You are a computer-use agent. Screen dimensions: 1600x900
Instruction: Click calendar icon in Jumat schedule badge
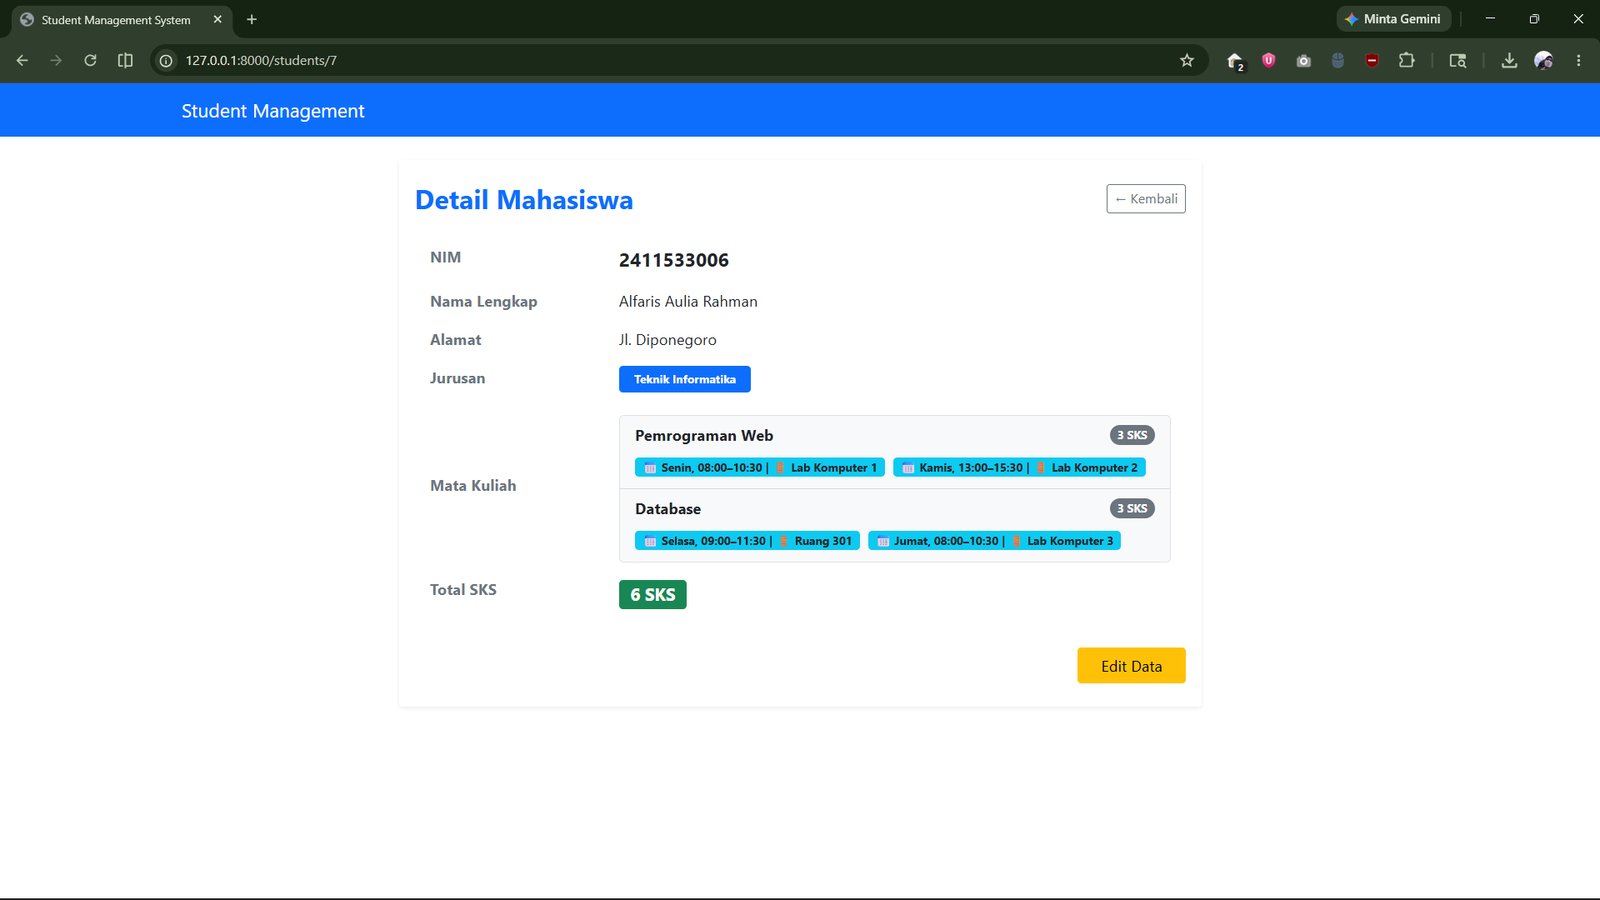[883, 541]
